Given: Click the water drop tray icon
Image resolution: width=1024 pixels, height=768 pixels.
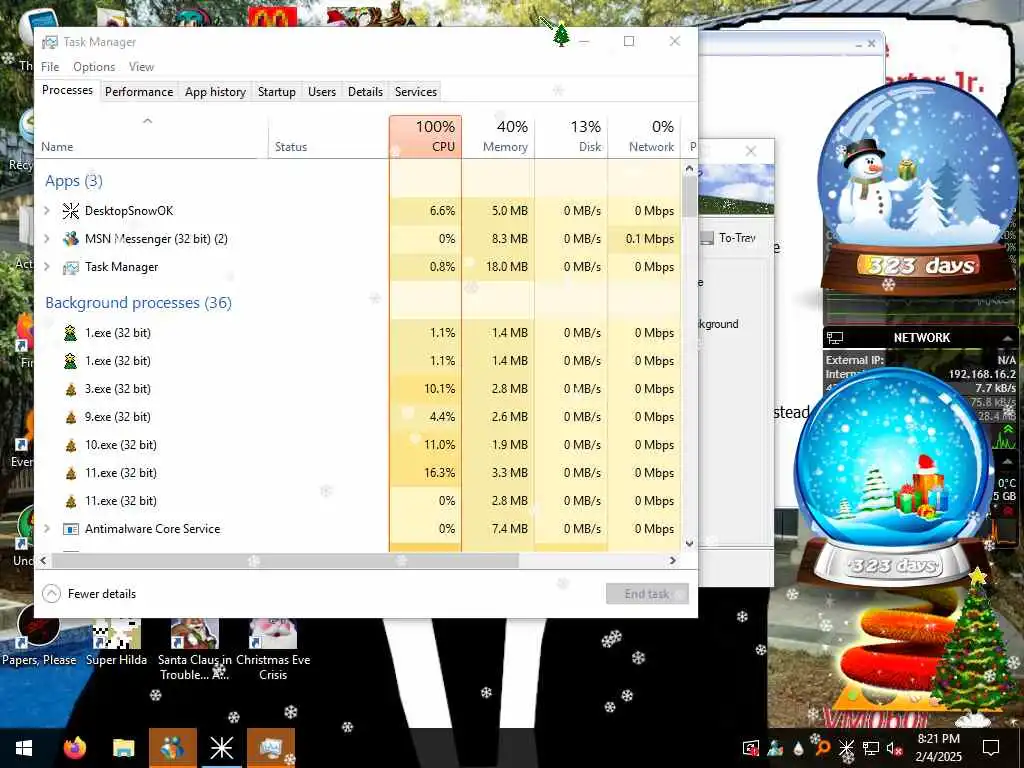Looking at the screenshot, I should click(798, 748).
